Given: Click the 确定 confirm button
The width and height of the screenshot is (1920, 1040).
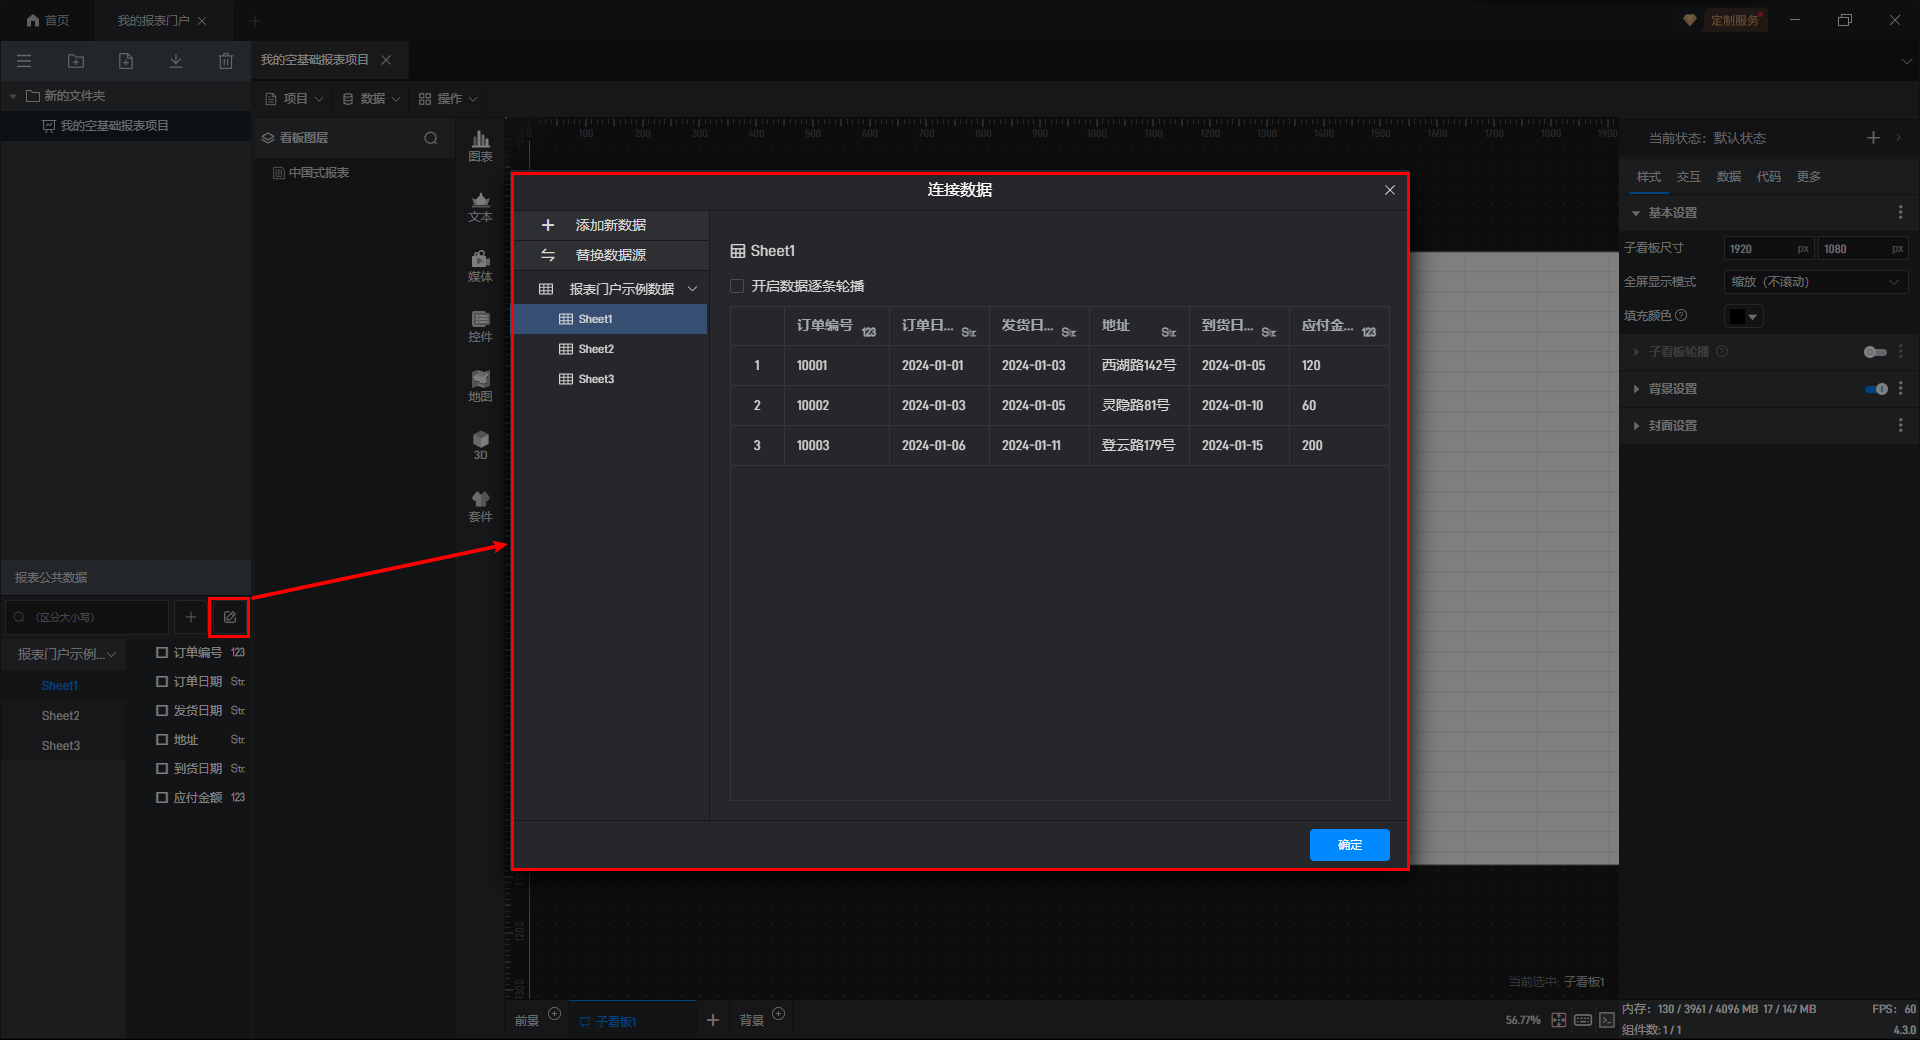Looking at the screenshot, I should (x=1349, y=845).
